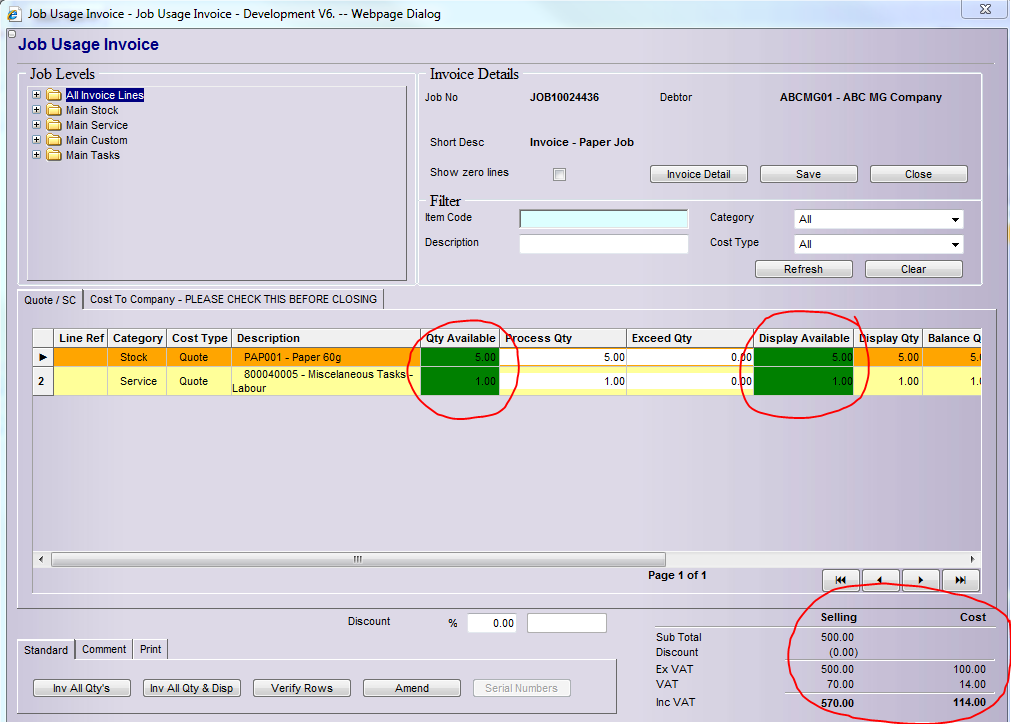Image resolution: width=1011 pixels, height=724 pixels.
Task: Go to previous page of grid
Action: [881, 581]
